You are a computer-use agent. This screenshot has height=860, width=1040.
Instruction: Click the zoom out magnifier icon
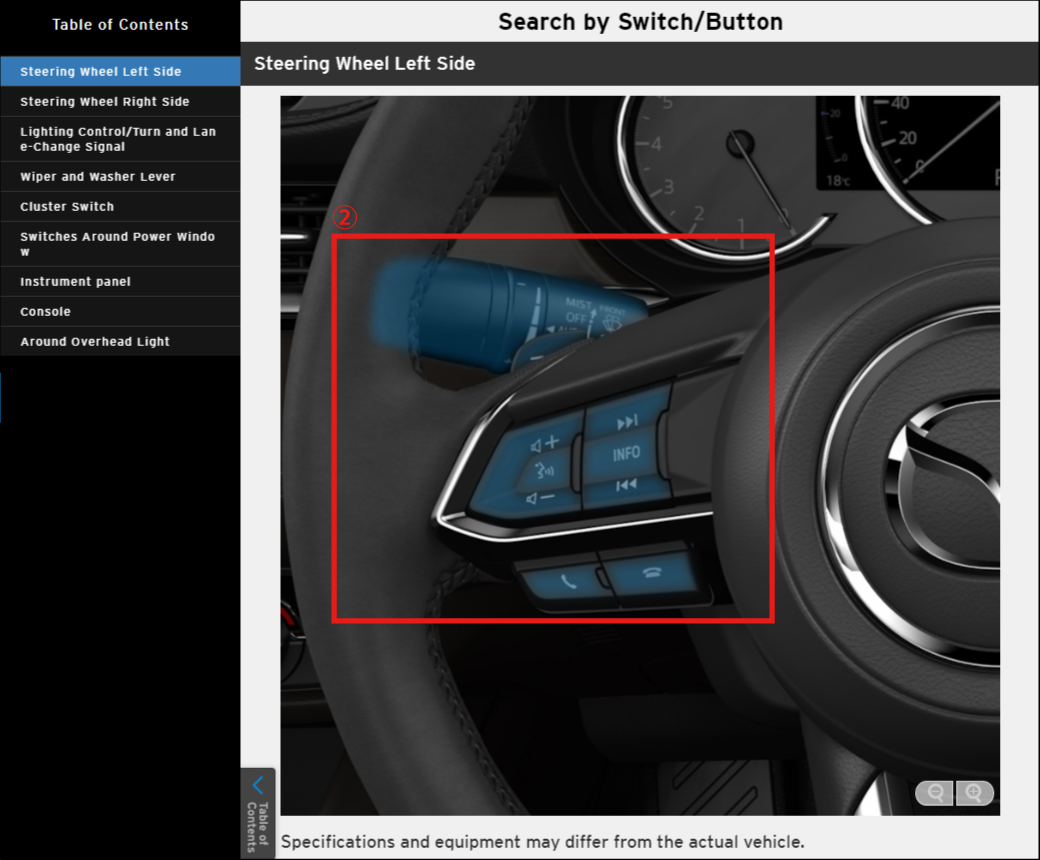point(936,793)
